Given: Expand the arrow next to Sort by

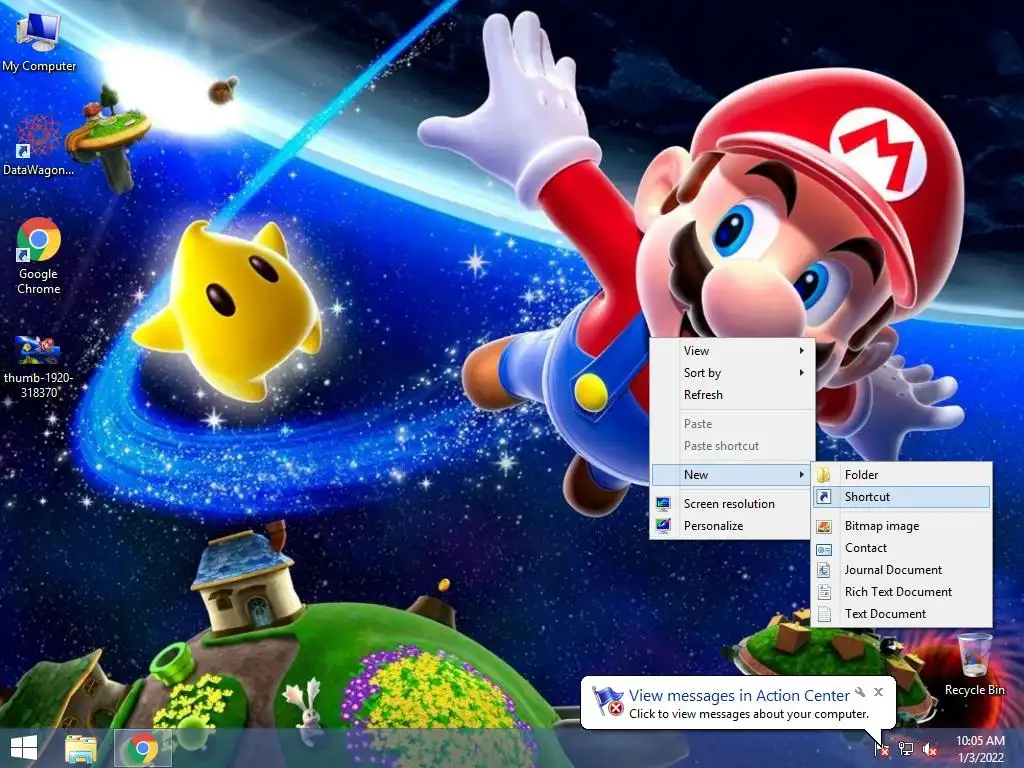Looking at the screenshot, I should click(x=801, y=373).
